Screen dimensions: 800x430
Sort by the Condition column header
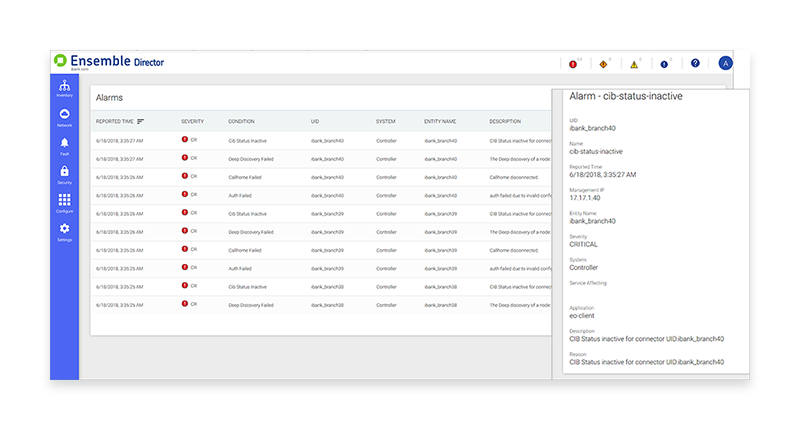coord(241,121)
